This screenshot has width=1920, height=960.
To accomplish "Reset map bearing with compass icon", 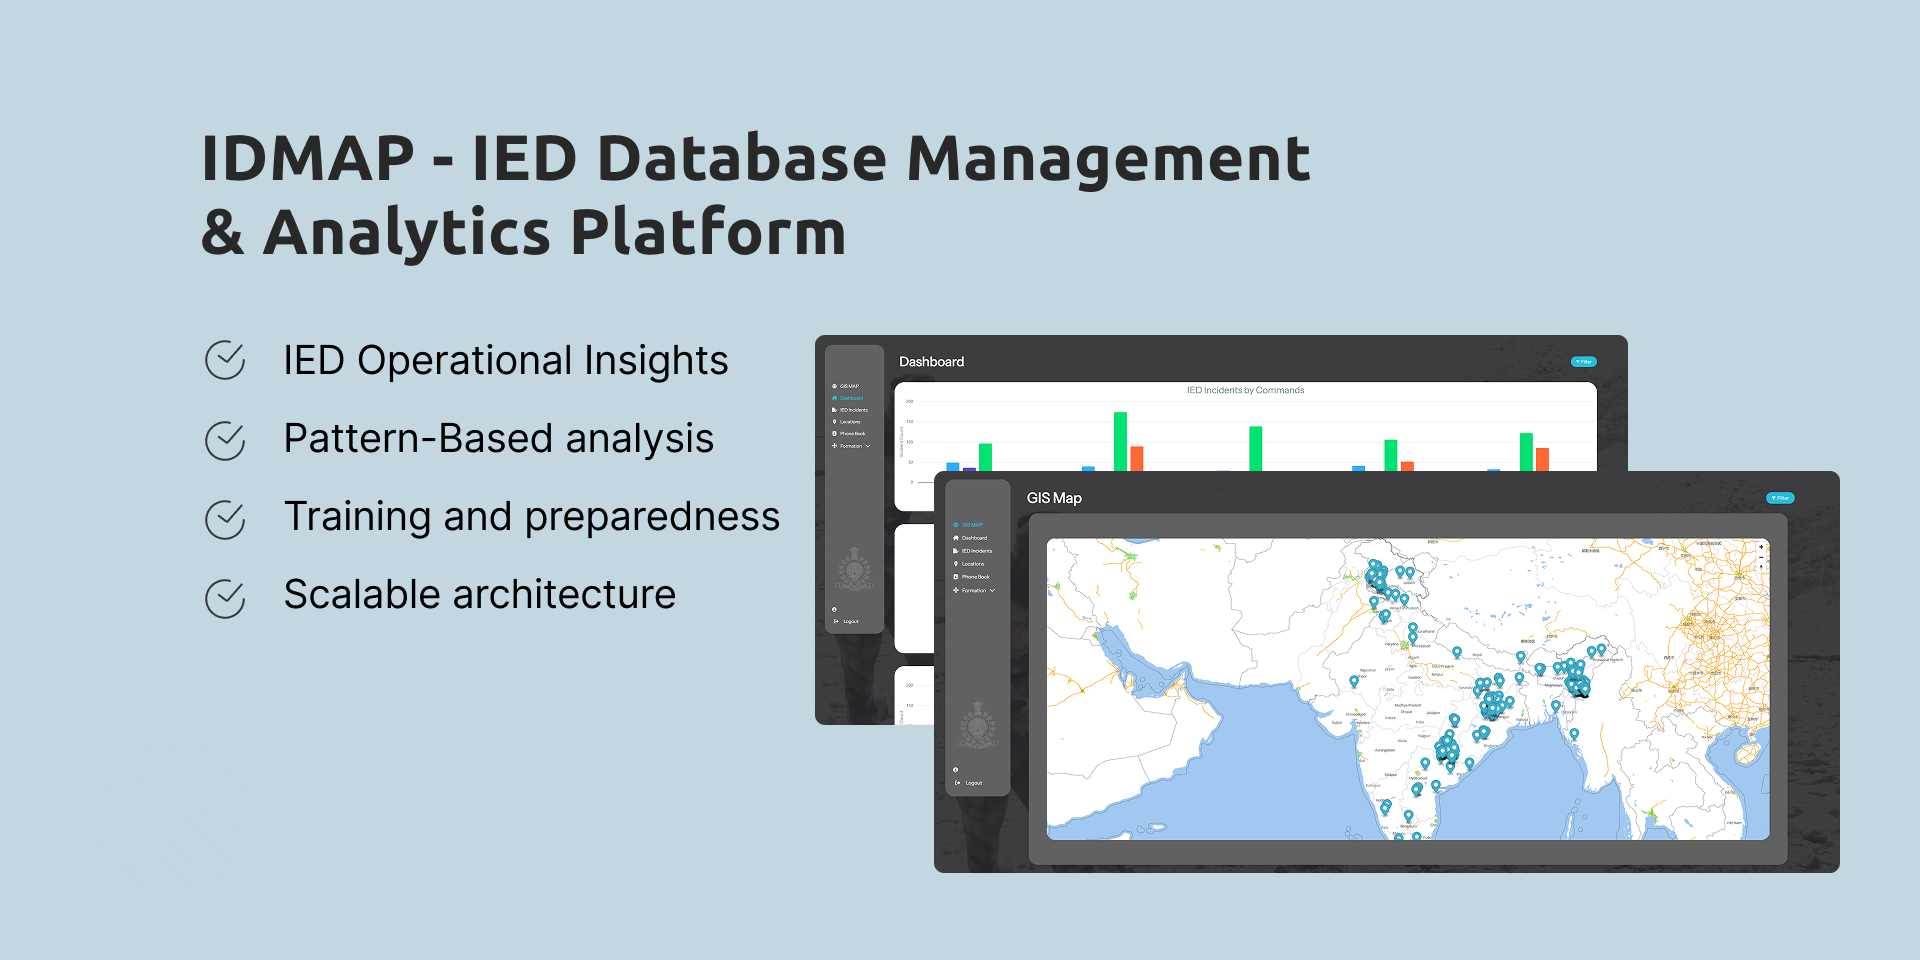I will point(1761,567).
